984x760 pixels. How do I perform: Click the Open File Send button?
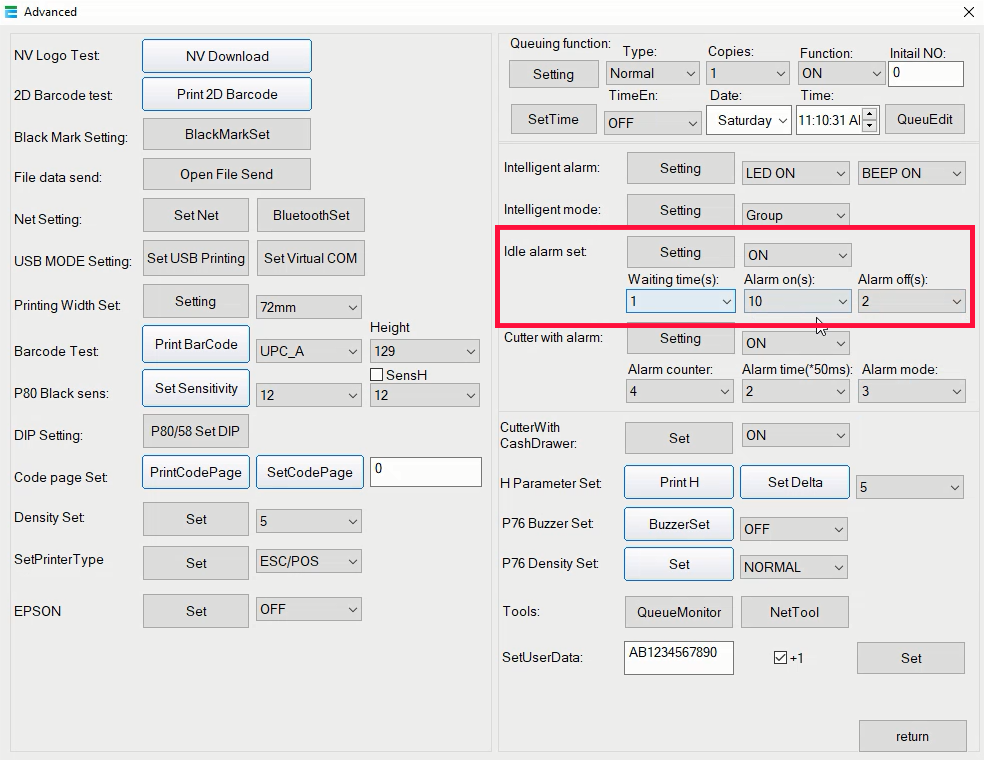coord(227,174)
